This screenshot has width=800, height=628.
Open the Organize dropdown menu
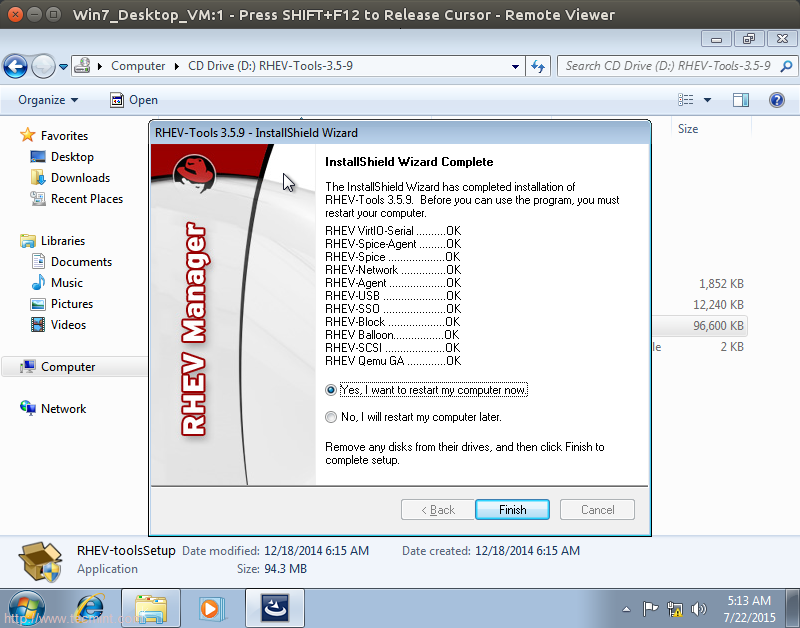[48, 100]
